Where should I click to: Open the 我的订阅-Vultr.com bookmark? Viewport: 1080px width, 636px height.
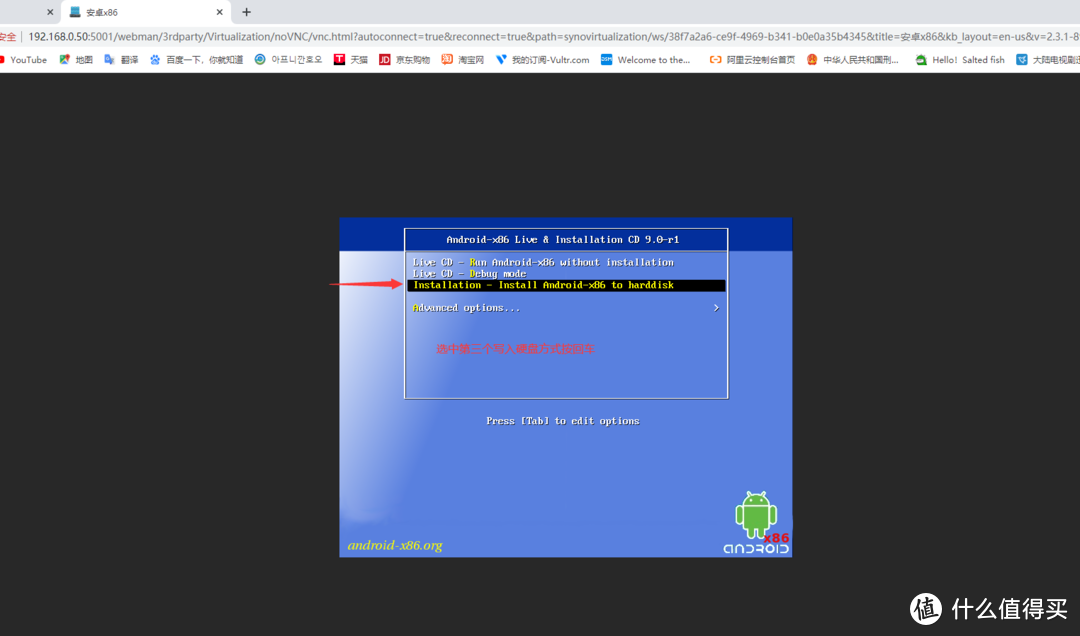[542, 60]
